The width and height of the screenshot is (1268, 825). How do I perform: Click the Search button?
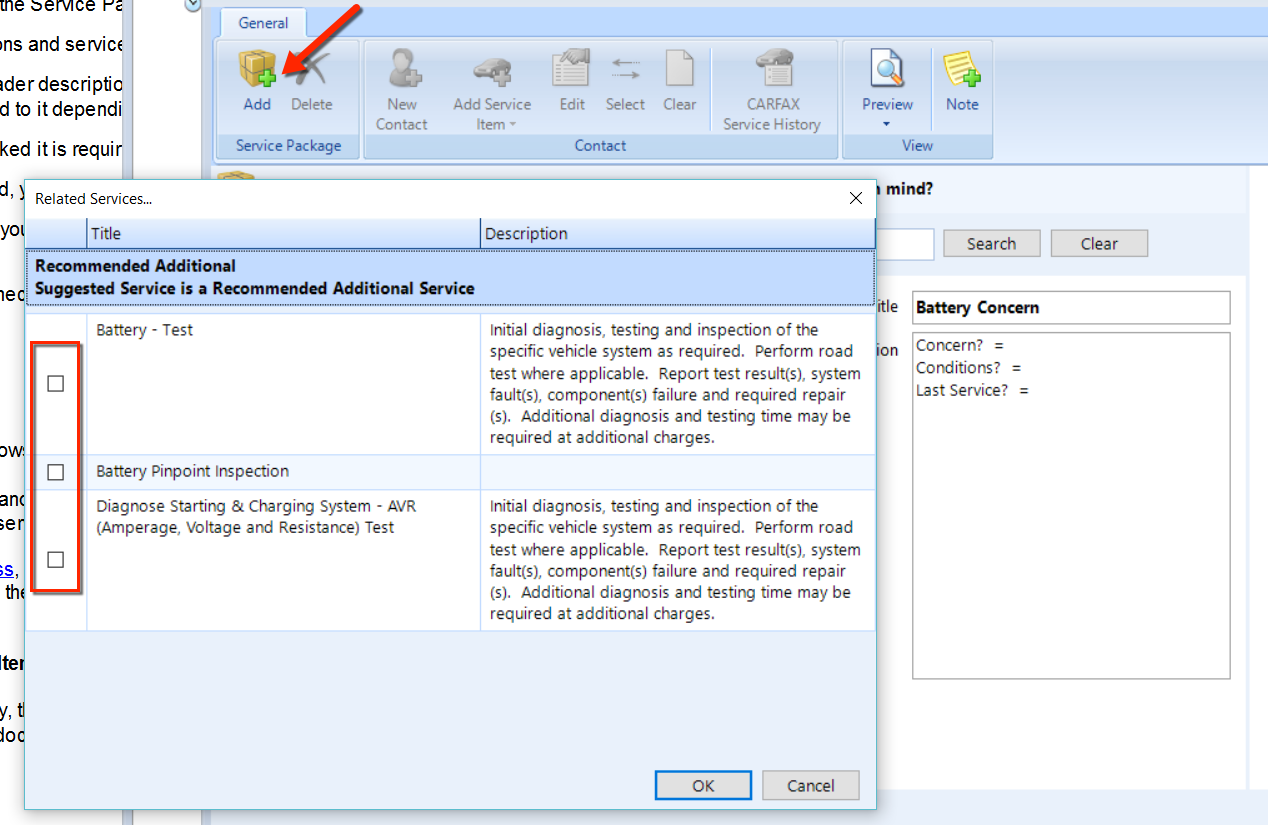[x=990, y=244]
